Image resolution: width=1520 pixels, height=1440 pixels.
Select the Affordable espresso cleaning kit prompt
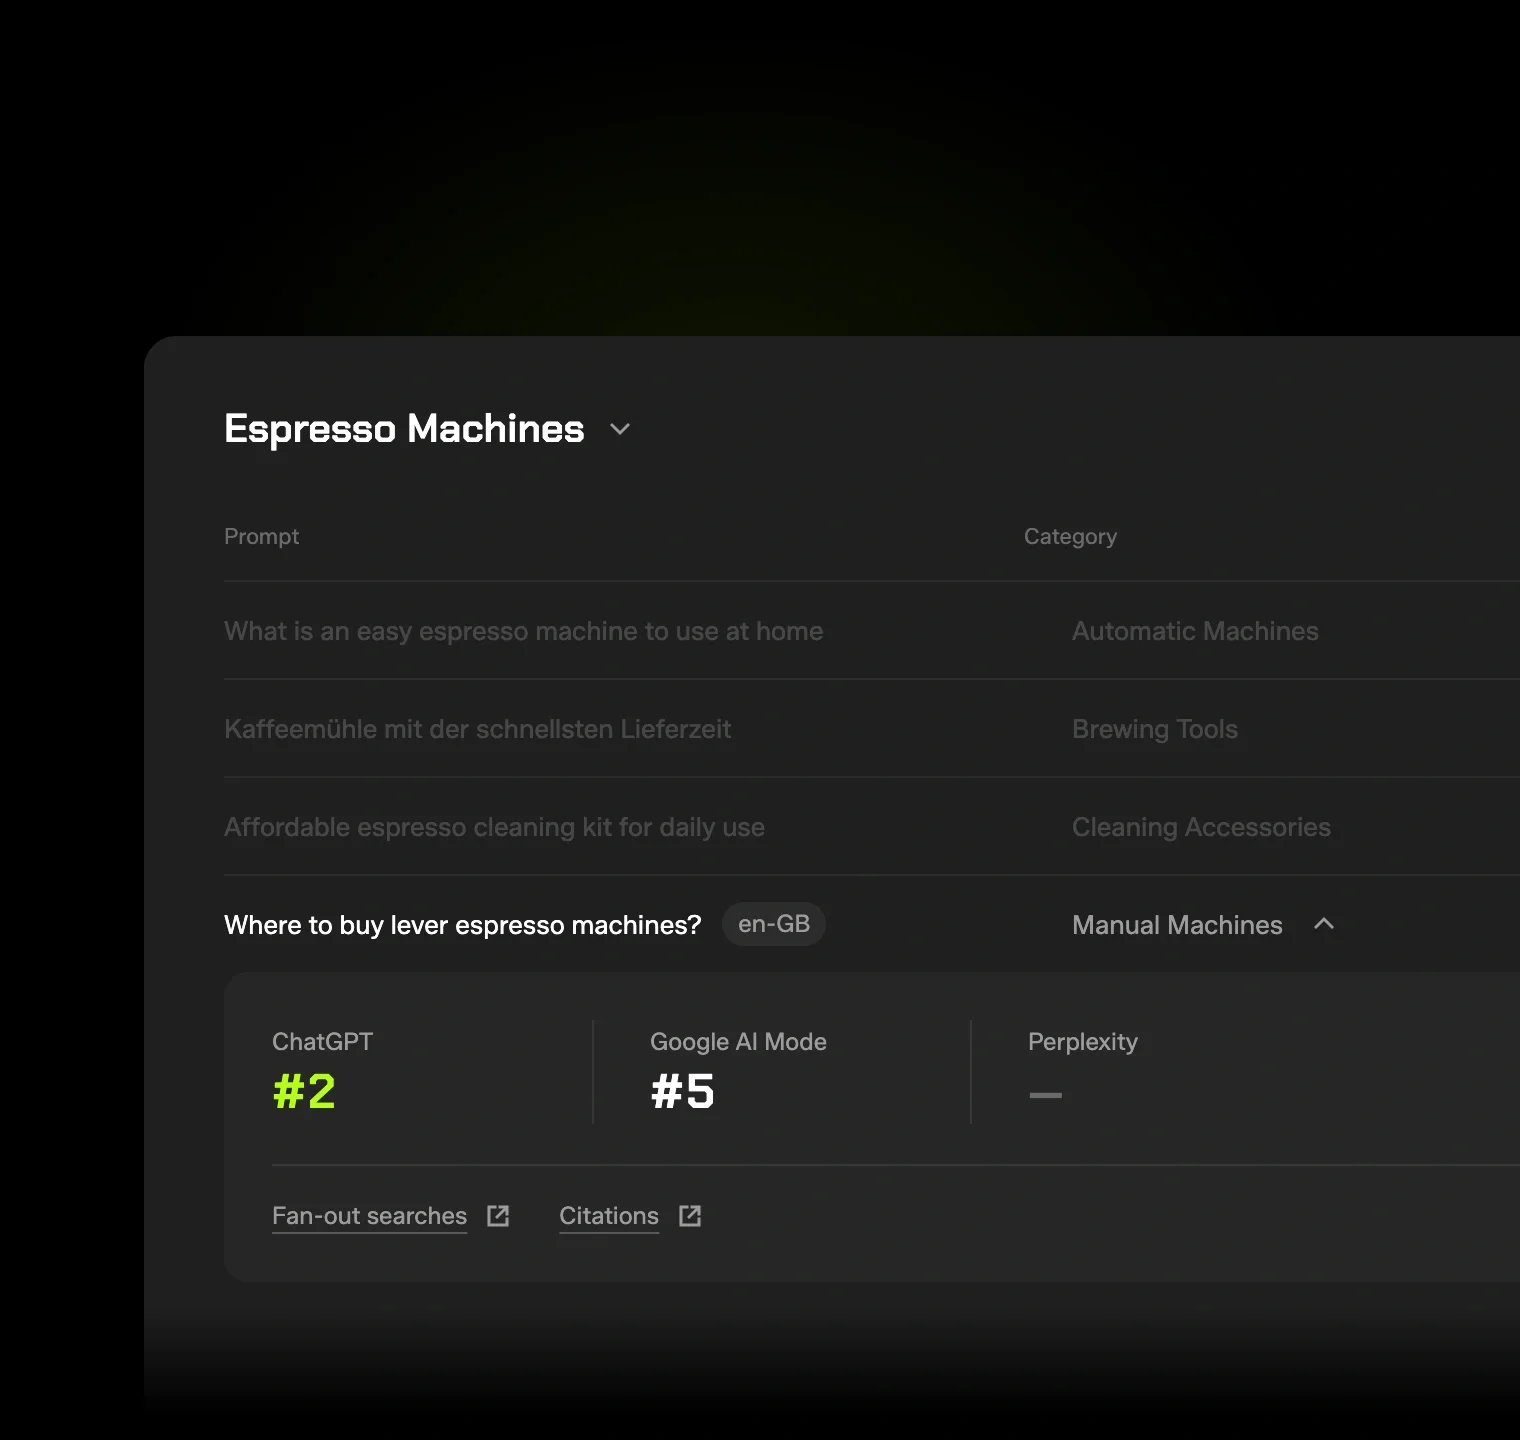click(x=494, y=827)
